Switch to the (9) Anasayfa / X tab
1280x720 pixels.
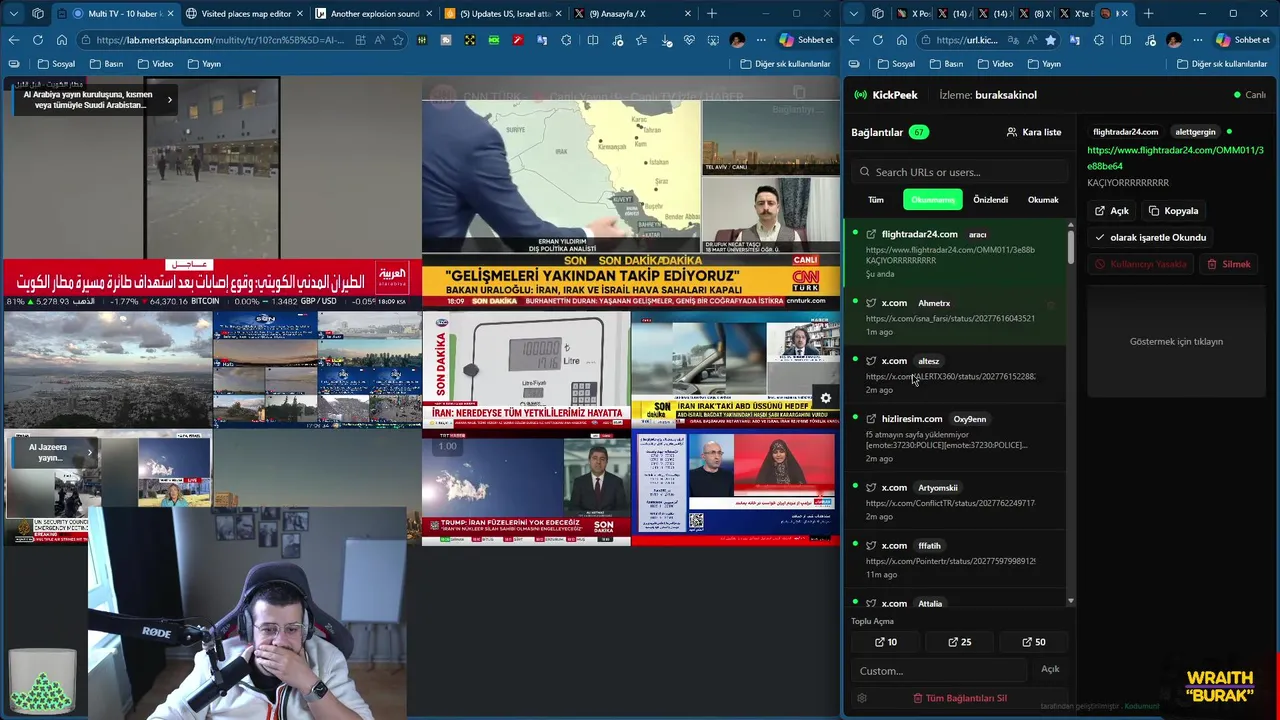pos(633,14)
